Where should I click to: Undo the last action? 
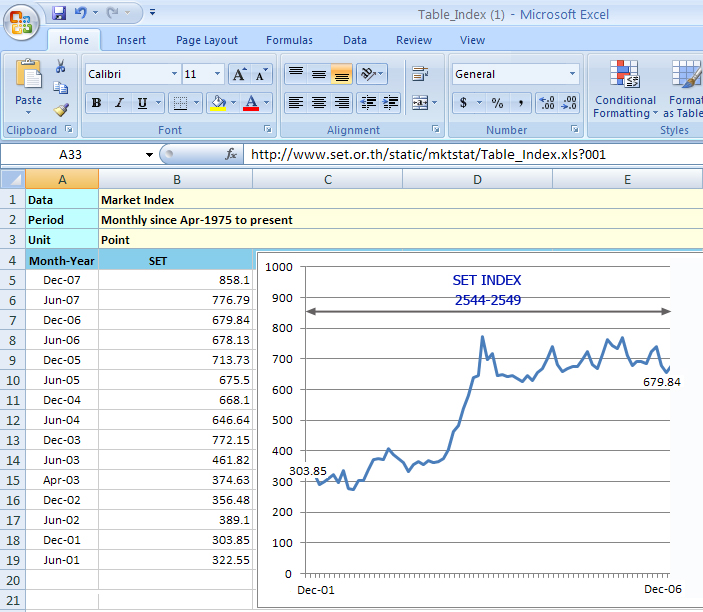coord(81,13)
